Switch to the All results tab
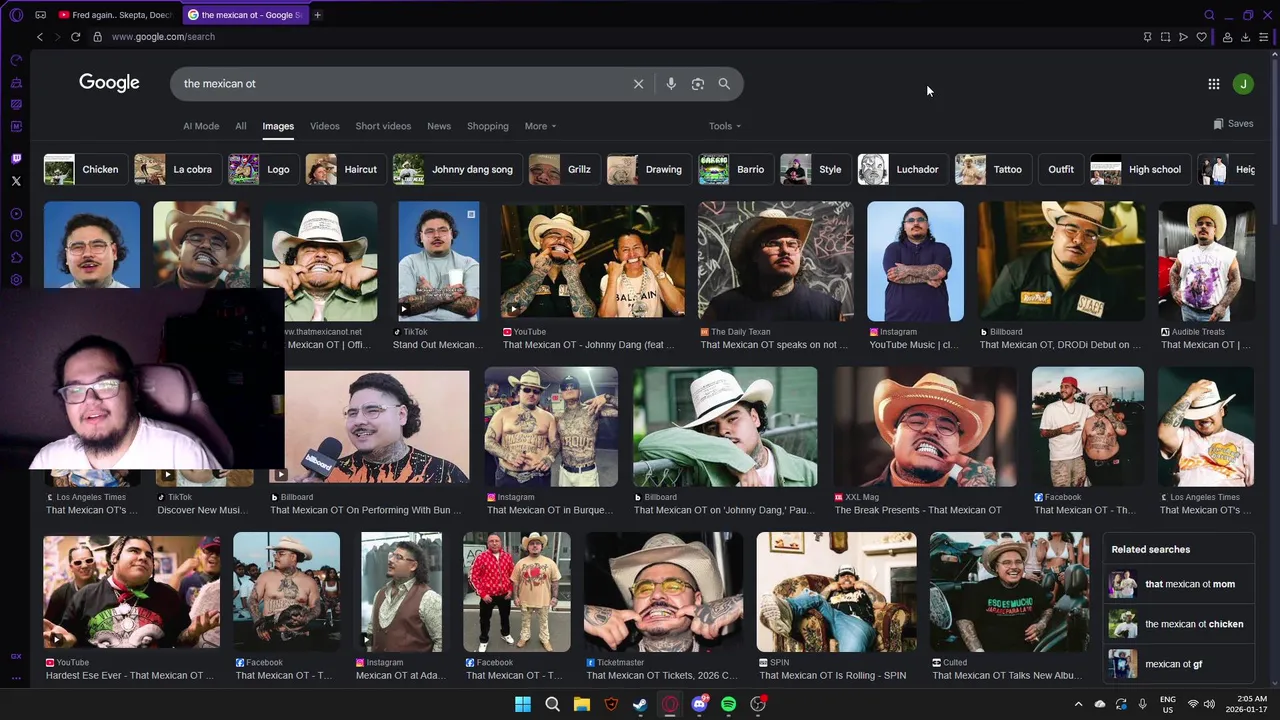Viewport: 1280px width, 720px height. coord(241,126)
